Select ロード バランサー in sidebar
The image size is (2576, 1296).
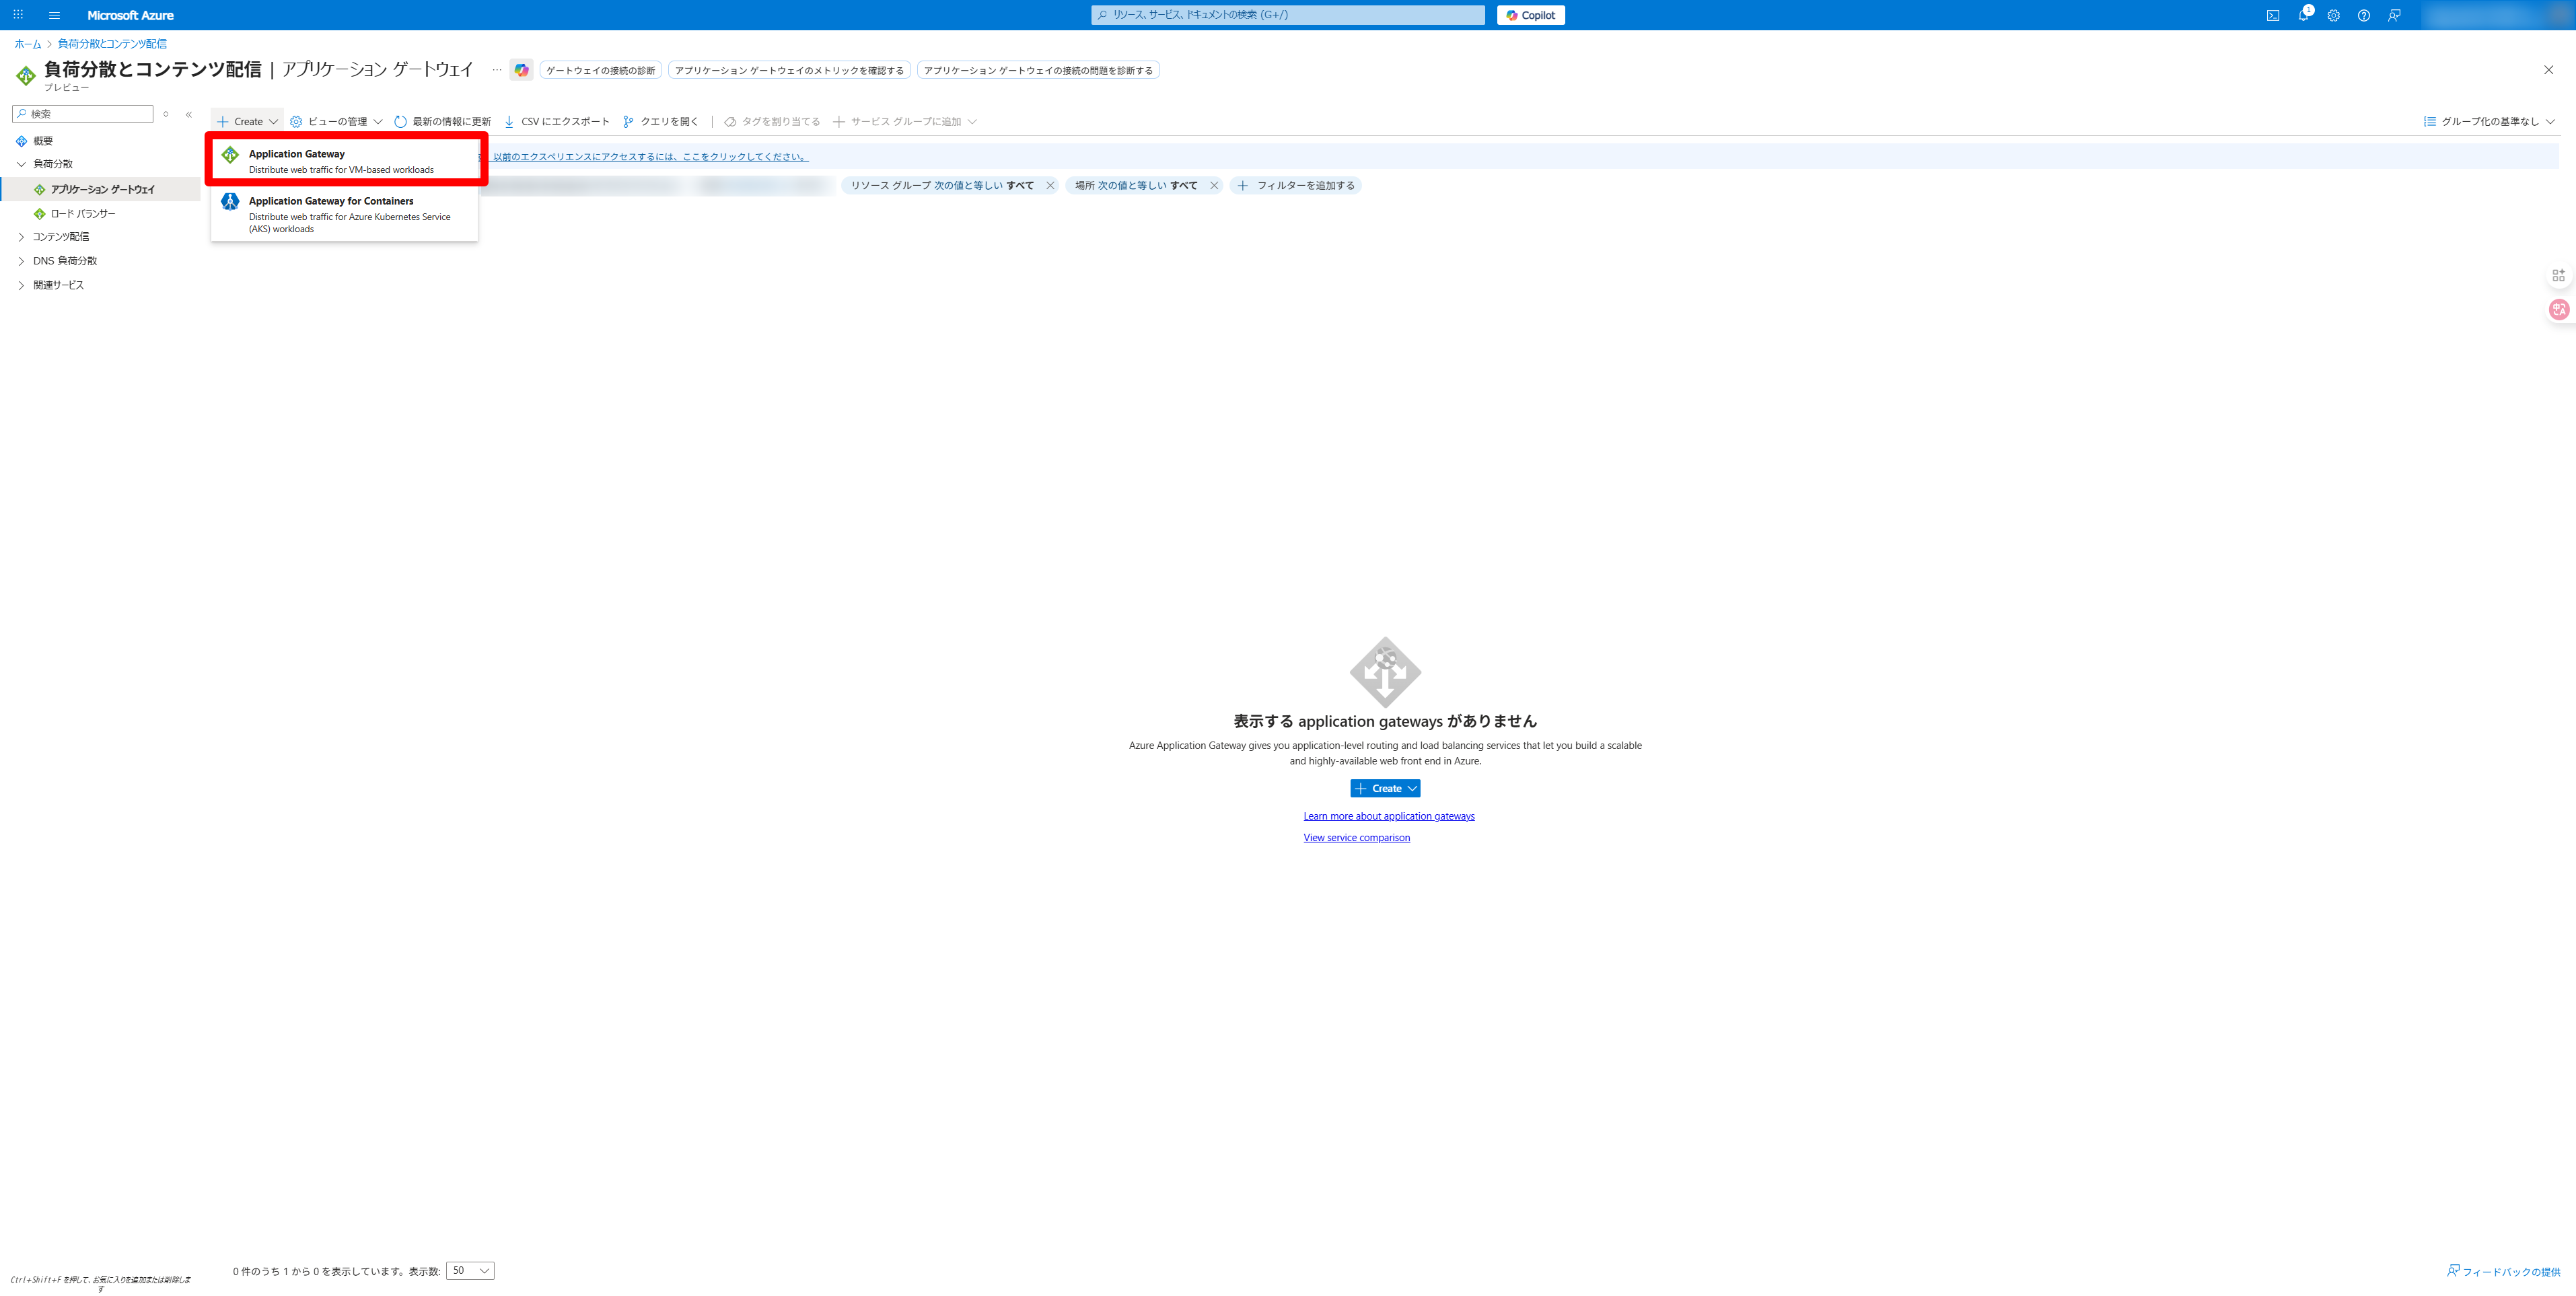point(83,214)
